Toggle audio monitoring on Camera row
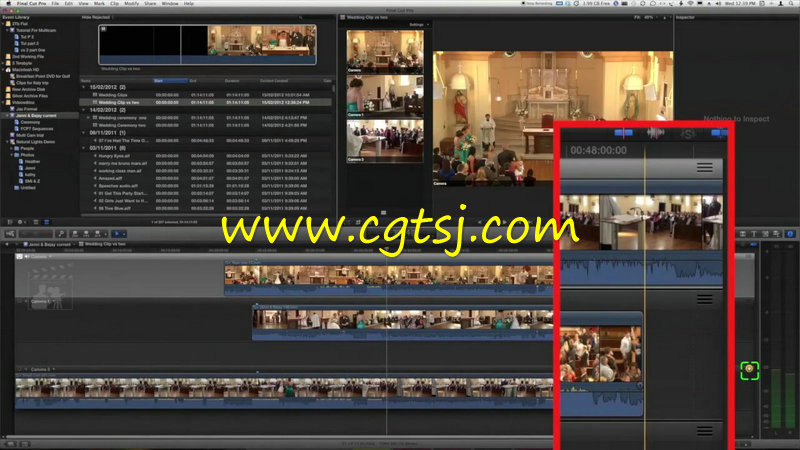800x450 pixels. [x=27, y=257]
